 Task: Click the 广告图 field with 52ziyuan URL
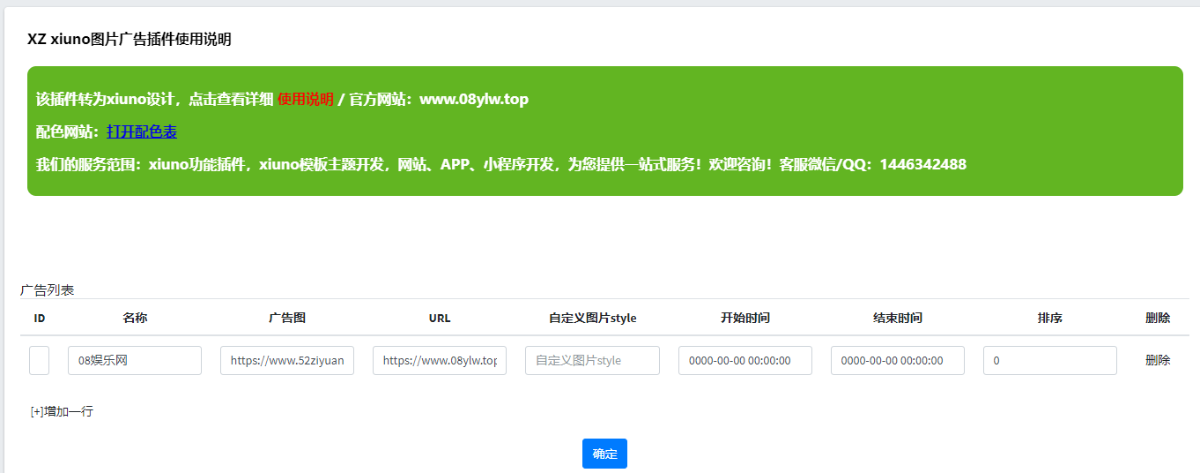(287, 360)
